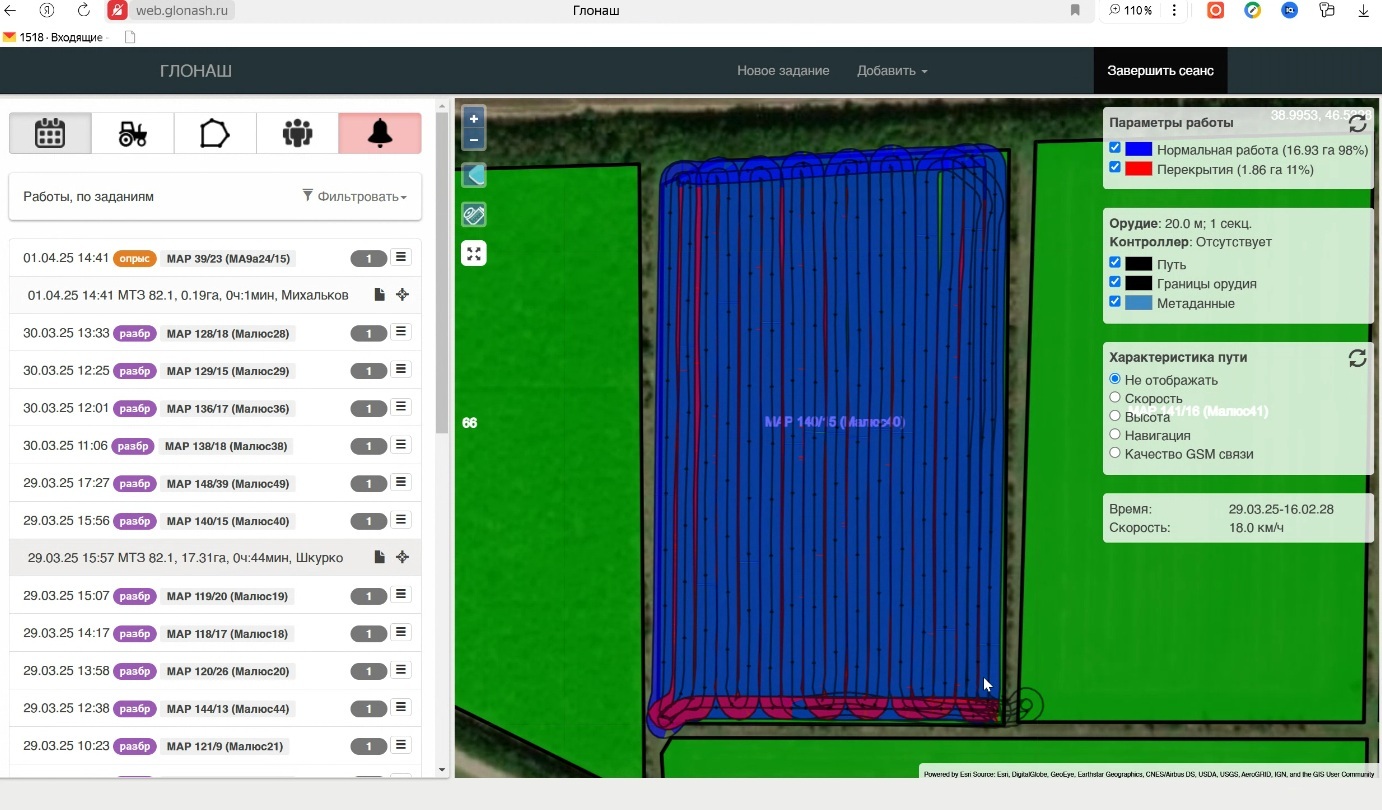Open the Новое задание menu item
Image resolution: width=1382 pixels, height=810 pixels.
783,71
